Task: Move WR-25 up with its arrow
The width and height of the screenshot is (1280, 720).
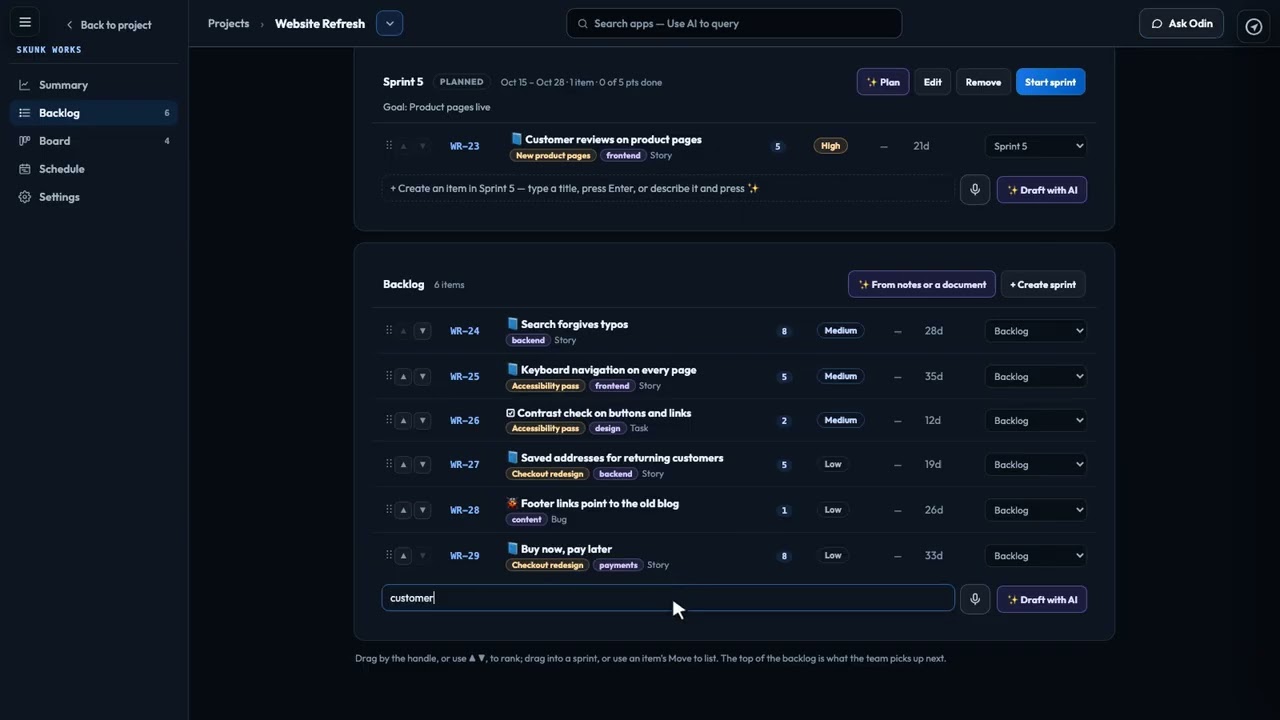Action: [x=404, y=377]
